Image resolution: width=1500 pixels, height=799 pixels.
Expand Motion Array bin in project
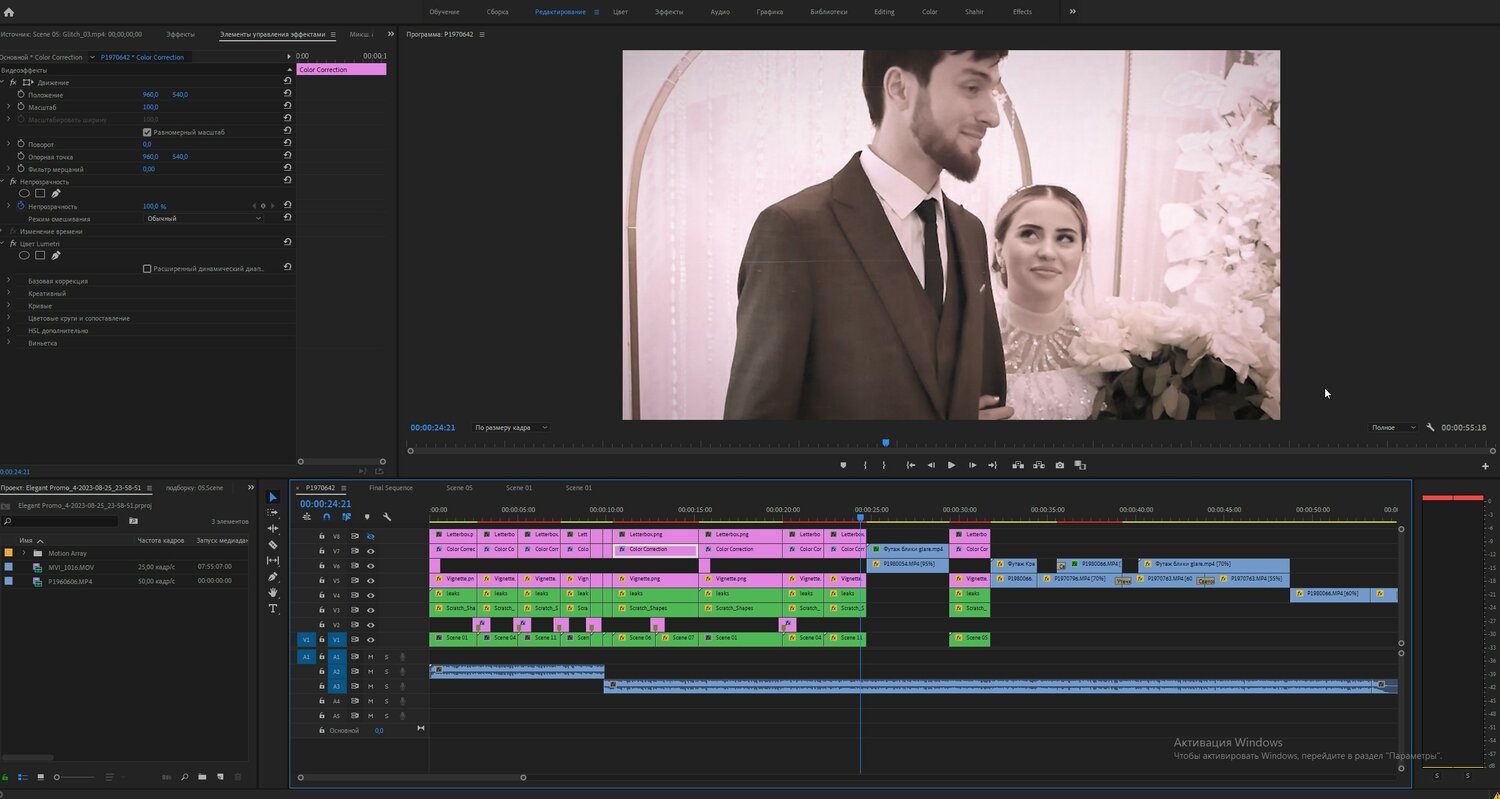coord(23,552)
